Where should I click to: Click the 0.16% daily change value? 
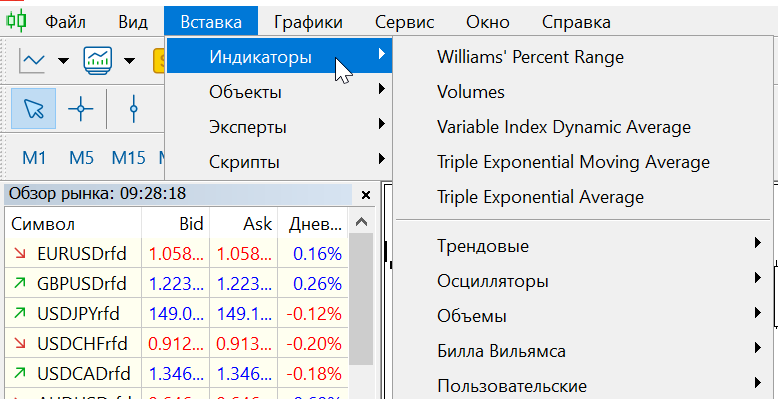click(318, 254)
